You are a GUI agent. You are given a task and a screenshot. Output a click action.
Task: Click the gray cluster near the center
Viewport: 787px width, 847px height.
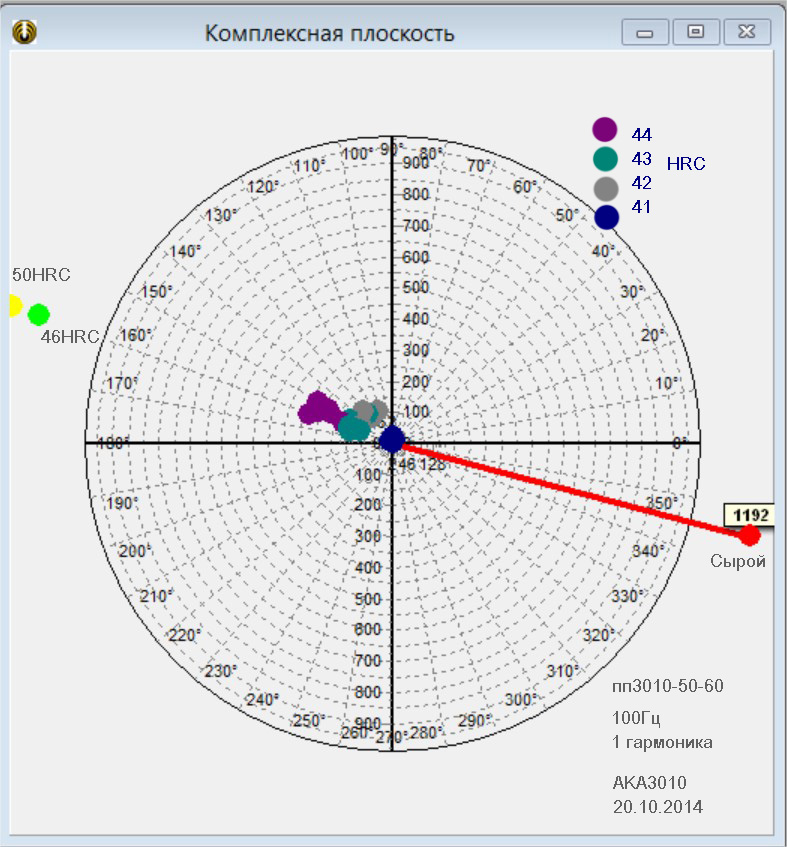(x=370, y=412)
